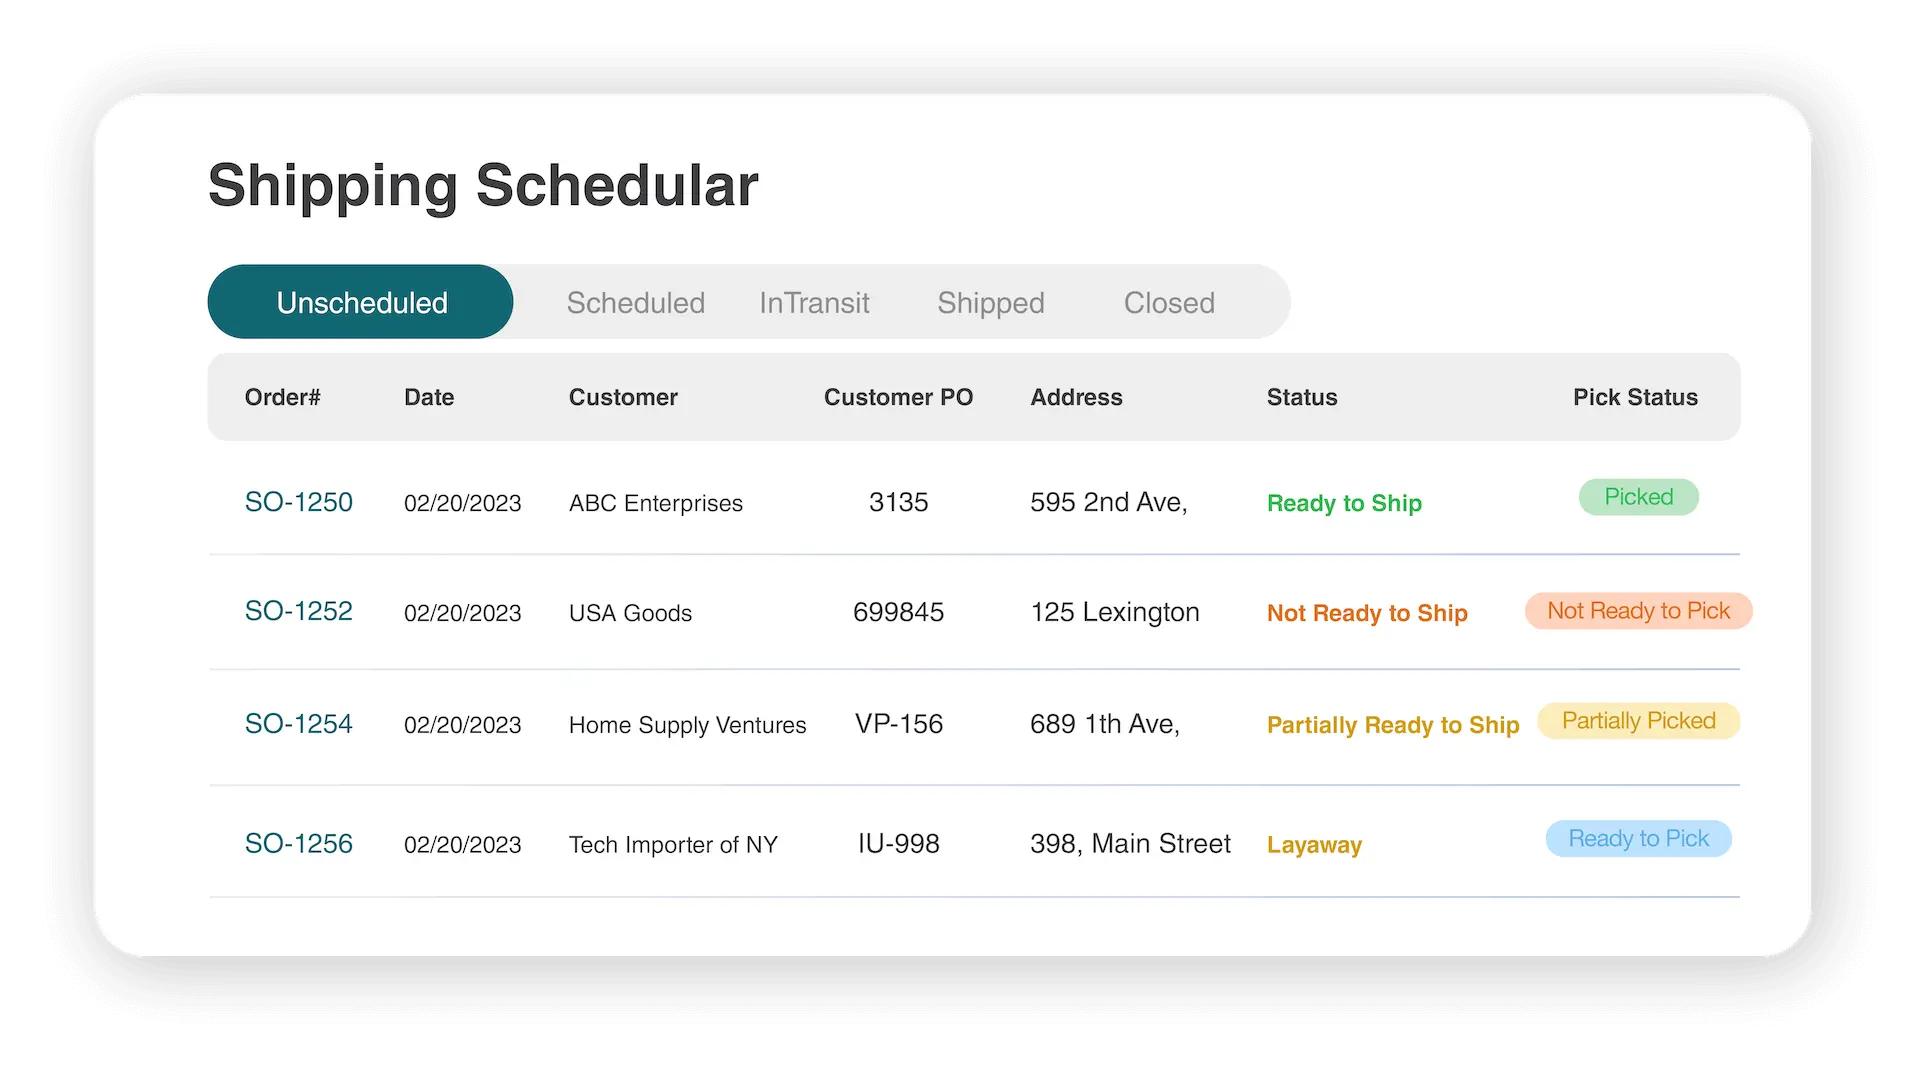Select the Home Supply Ventures customer cell
This screenshot has width=1920, height=1065.
pyautogui.click(x=687, y=725)
